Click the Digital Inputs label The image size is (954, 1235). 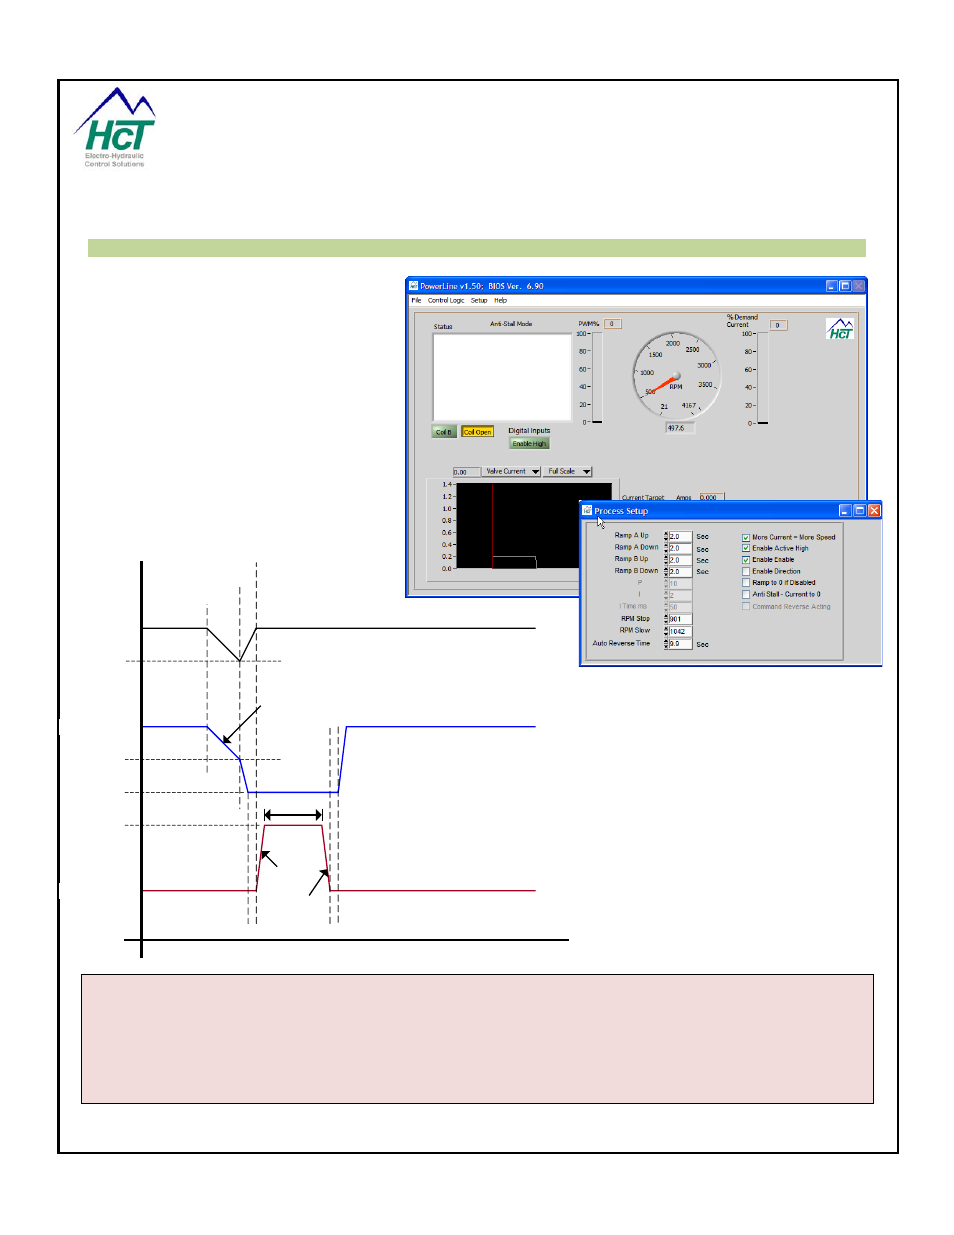[529, 431]
